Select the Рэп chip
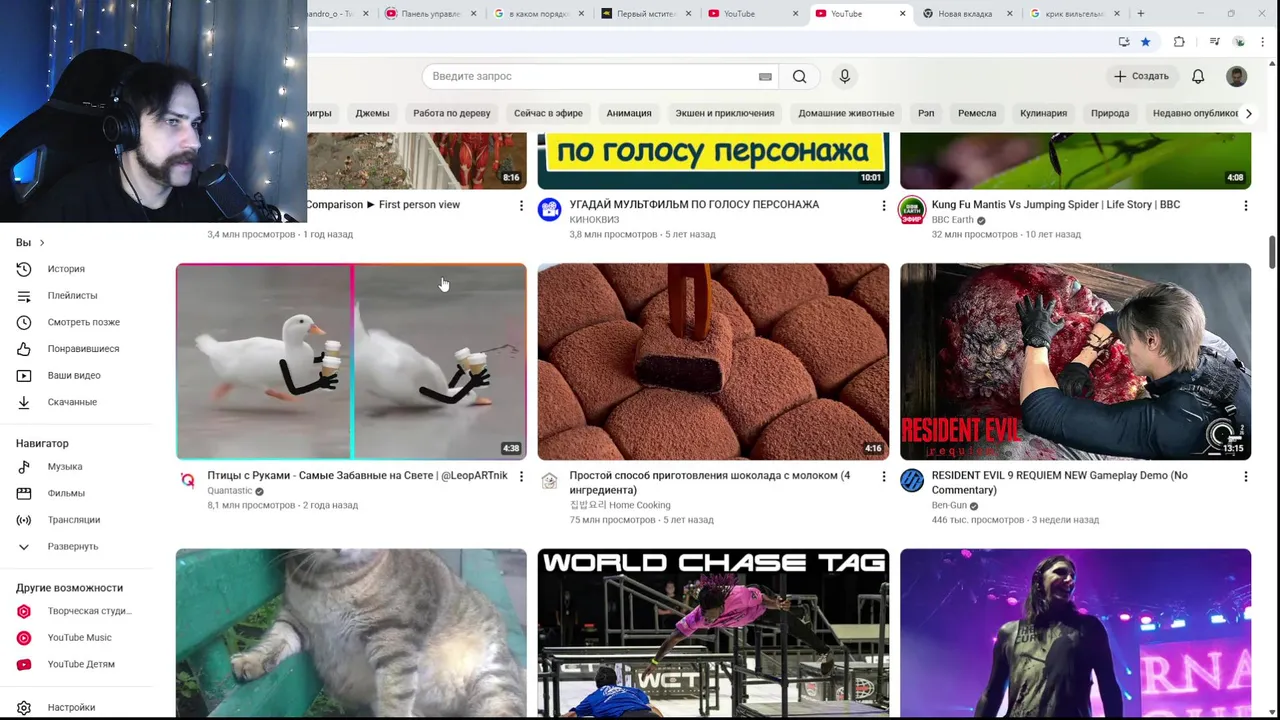 (926, 113)
